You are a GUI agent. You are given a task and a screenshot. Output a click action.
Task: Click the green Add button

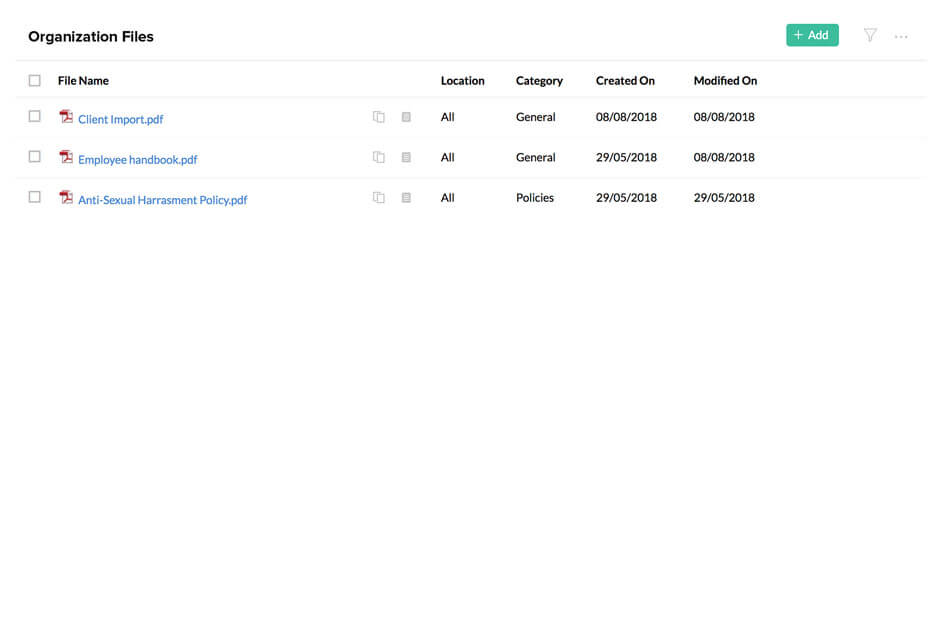tap(812, 35)
